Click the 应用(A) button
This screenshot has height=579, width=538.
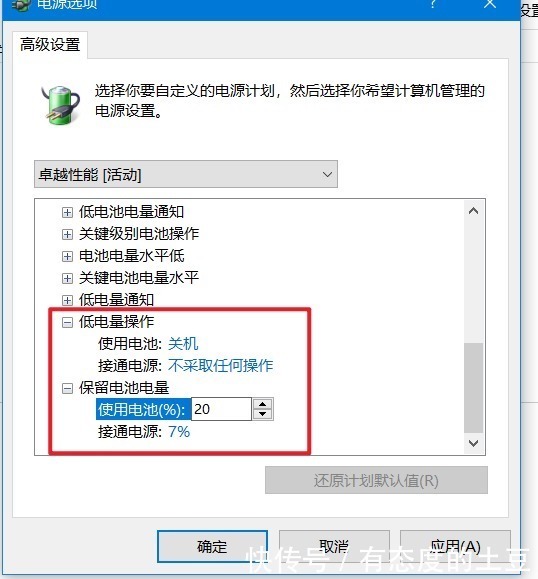[455, 547]
